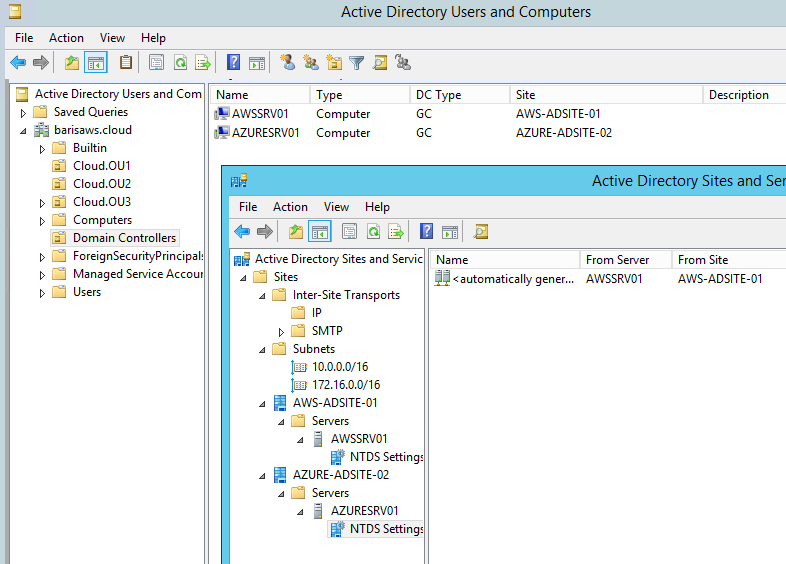Open File menu in Sites and Services
This screenshot has height=564, width=786.
pos(248,207)
